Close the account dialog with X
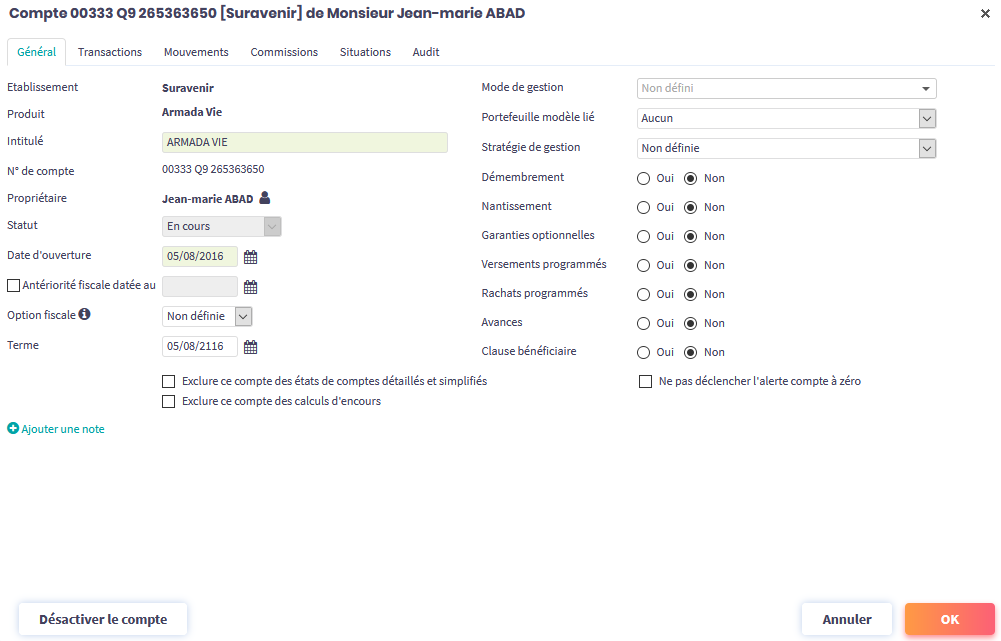Image resolution: width=1001 pixels, height=641 pixels. click(x=985, y=13)
